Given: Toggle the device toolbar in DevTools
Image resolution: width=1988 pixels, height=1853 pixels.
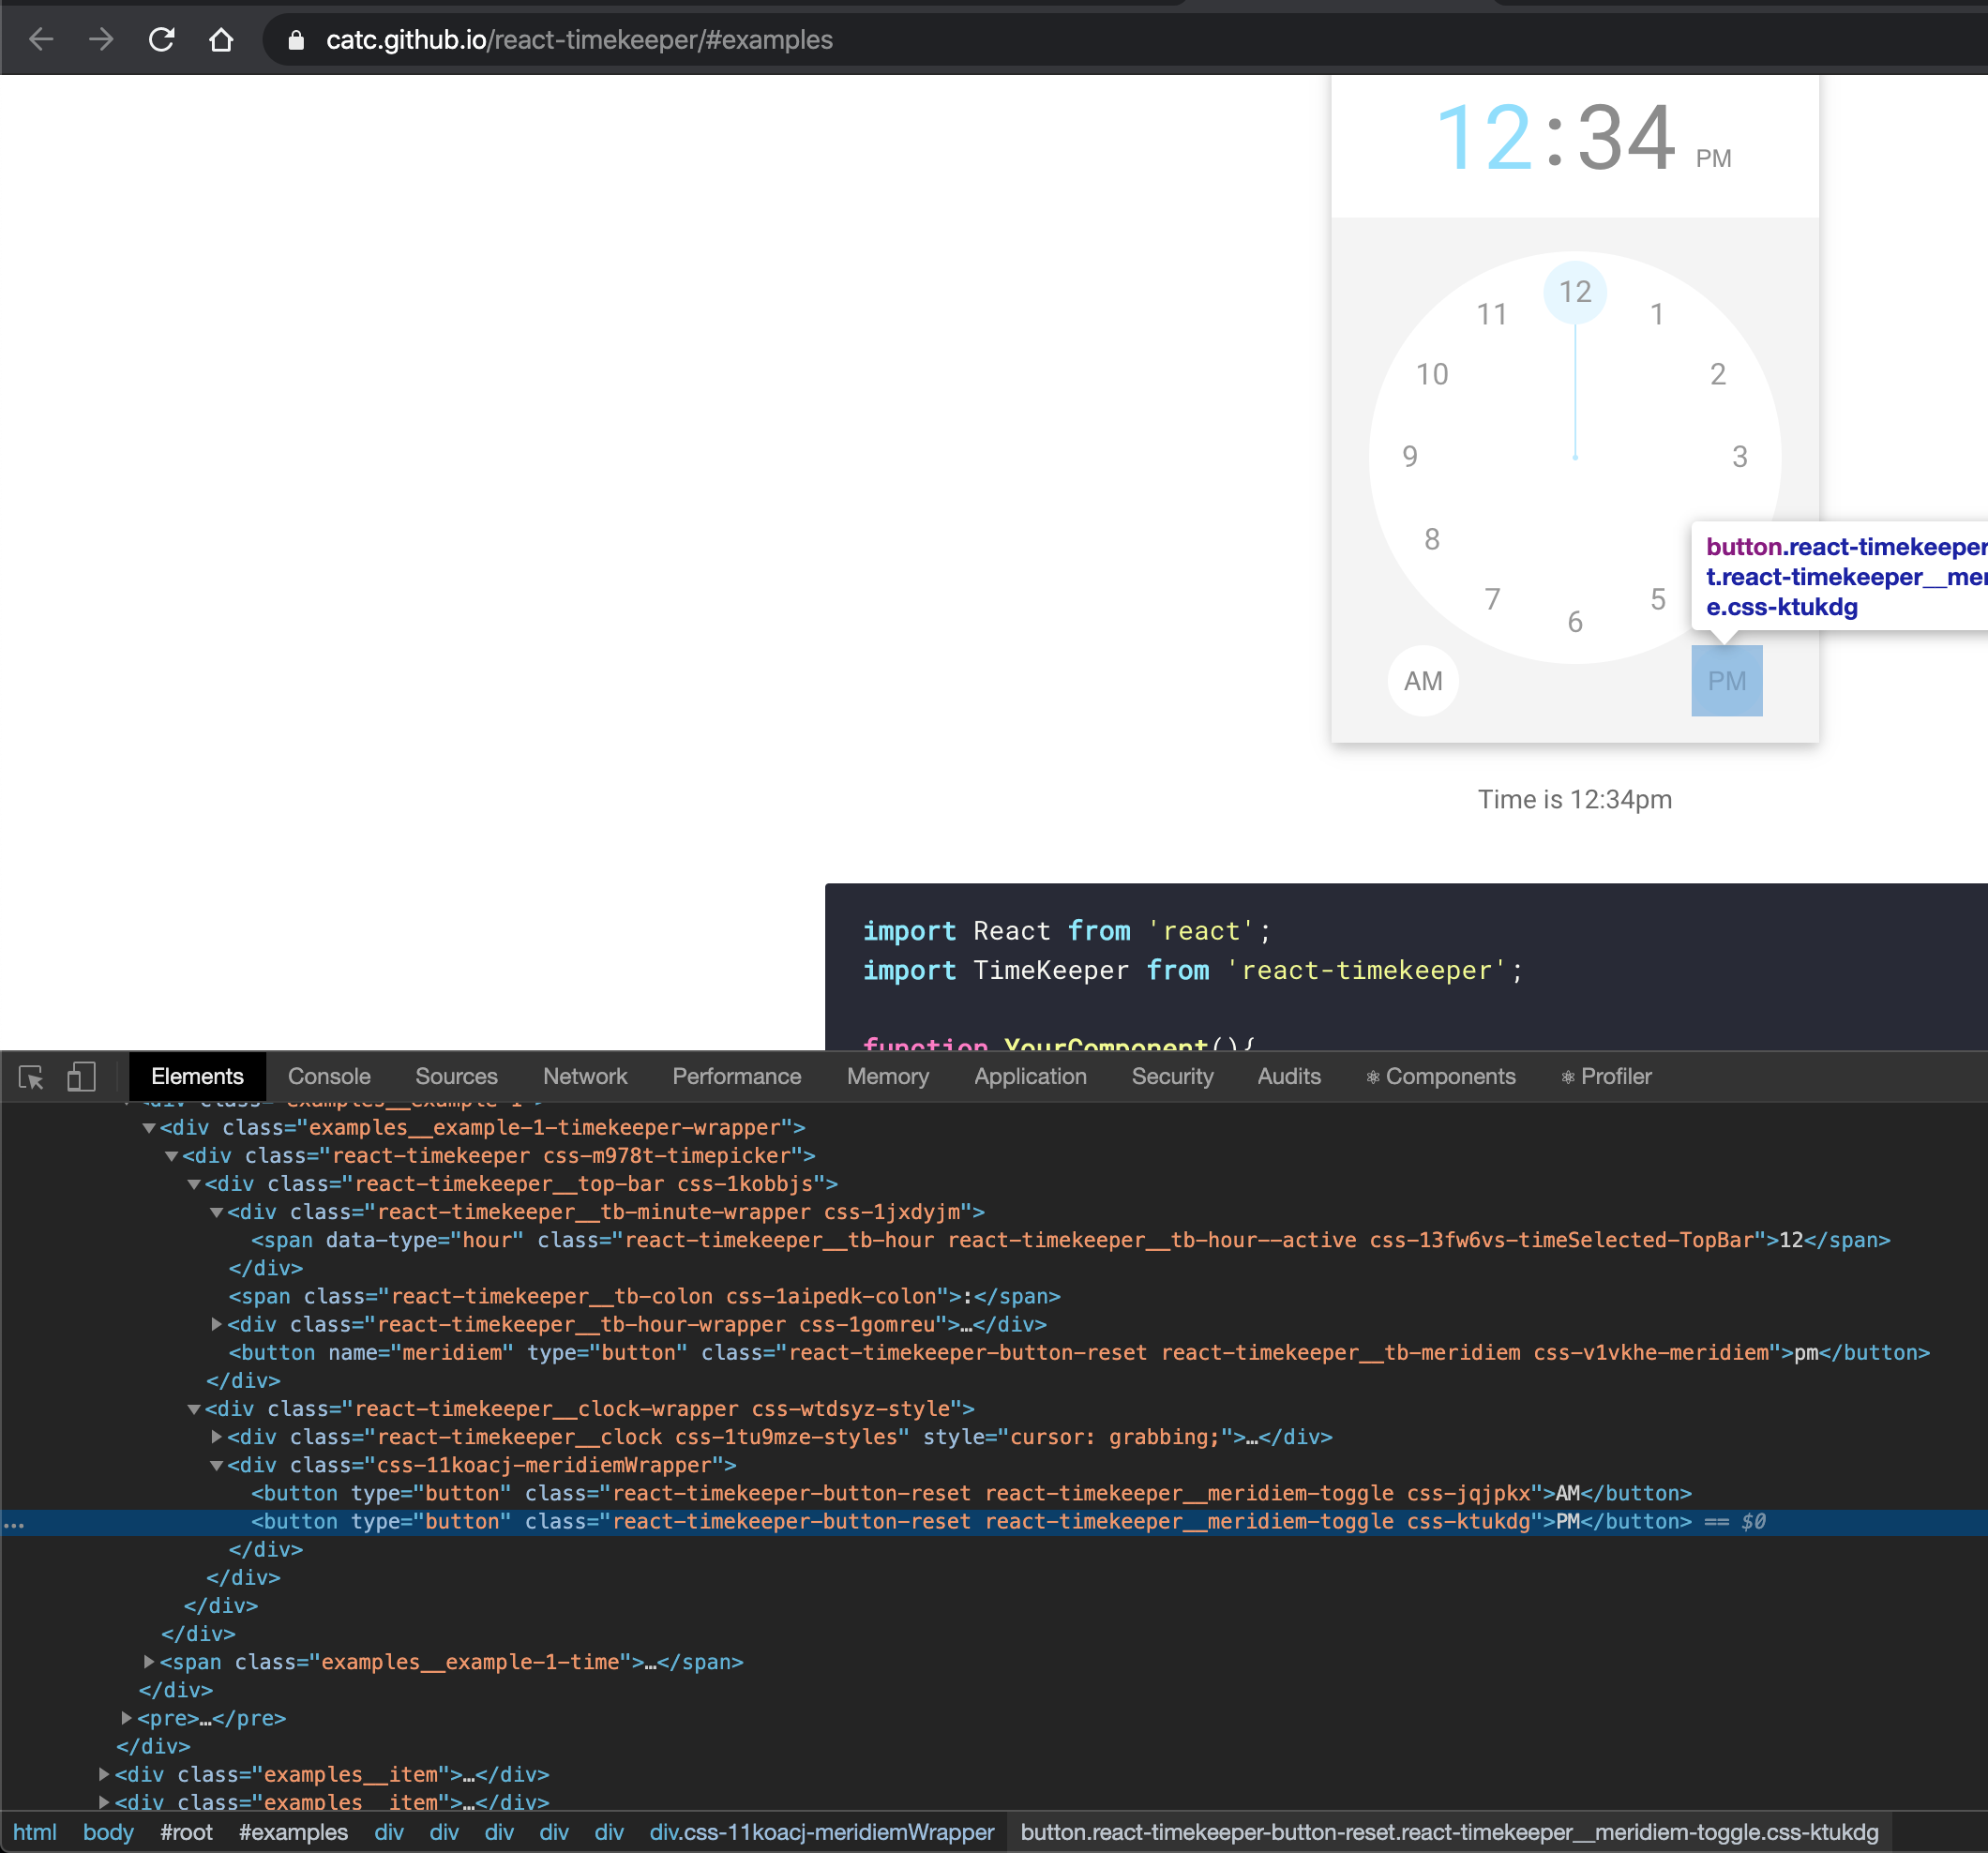Looking at the screenshot, I should (80, 1077).
